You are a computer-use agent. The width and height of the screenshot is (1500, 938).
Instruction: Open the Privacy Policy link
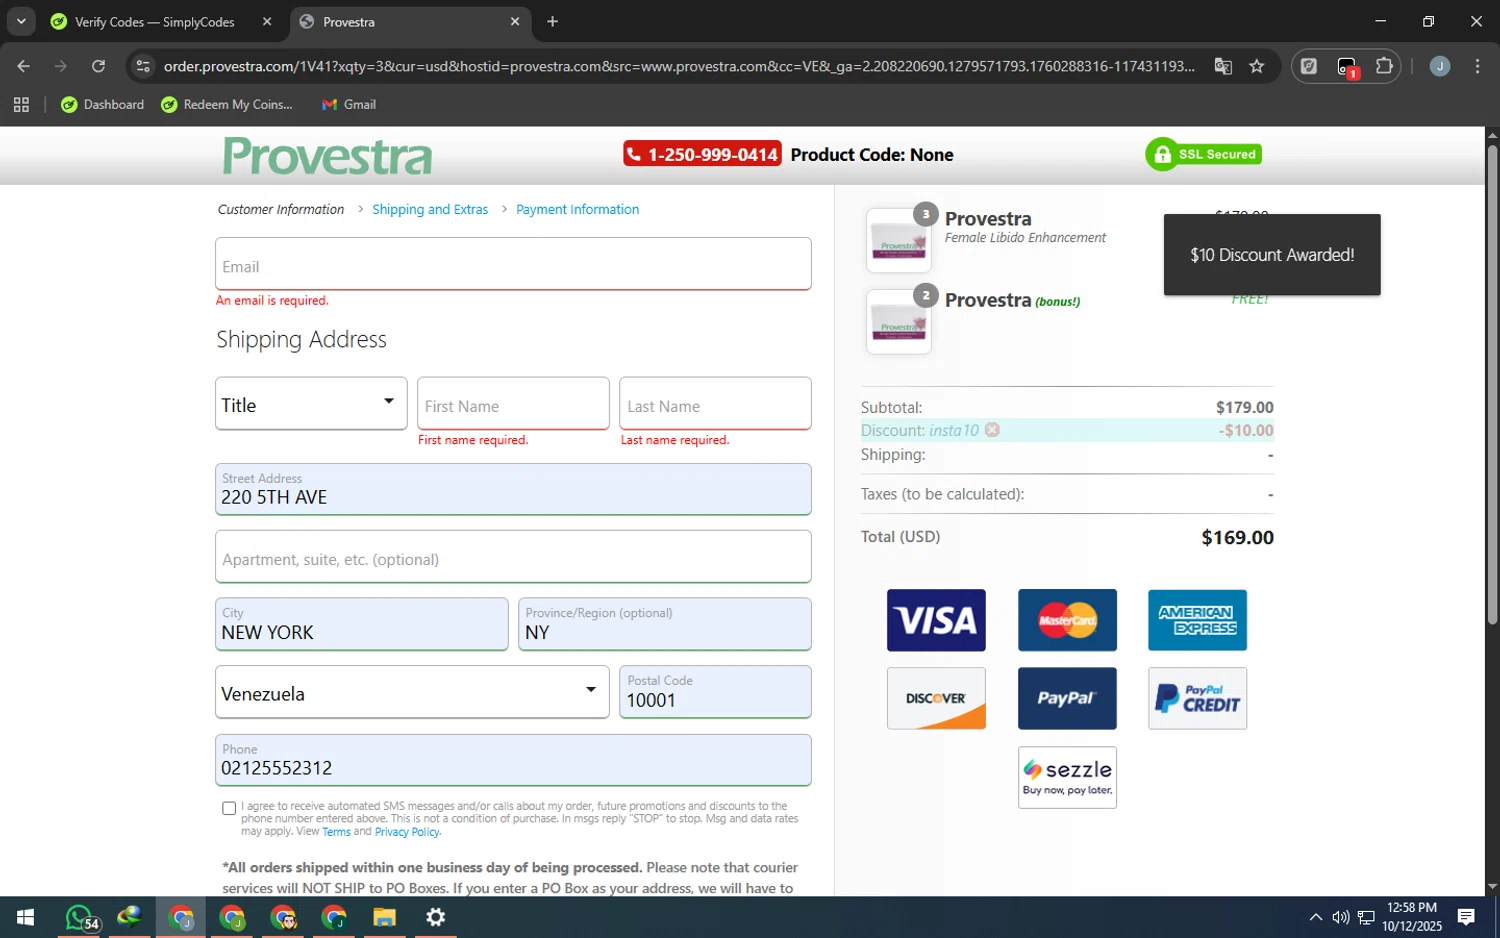coord(407,832)
